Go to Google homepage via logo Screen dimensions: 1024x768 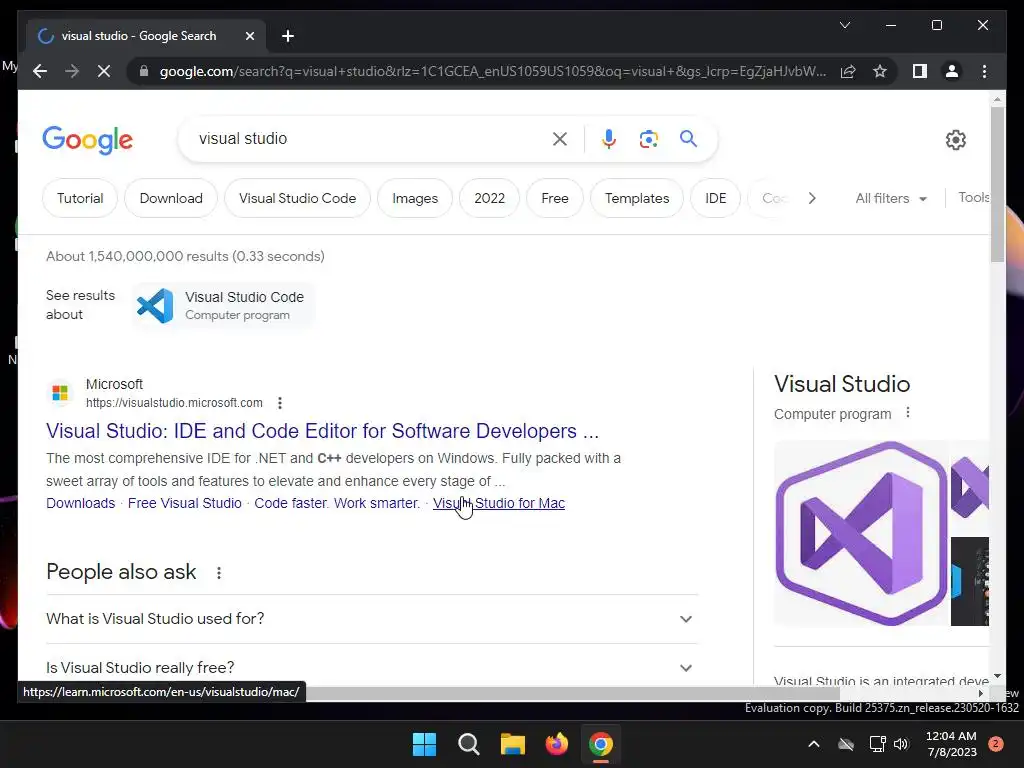tap(88, 140)
